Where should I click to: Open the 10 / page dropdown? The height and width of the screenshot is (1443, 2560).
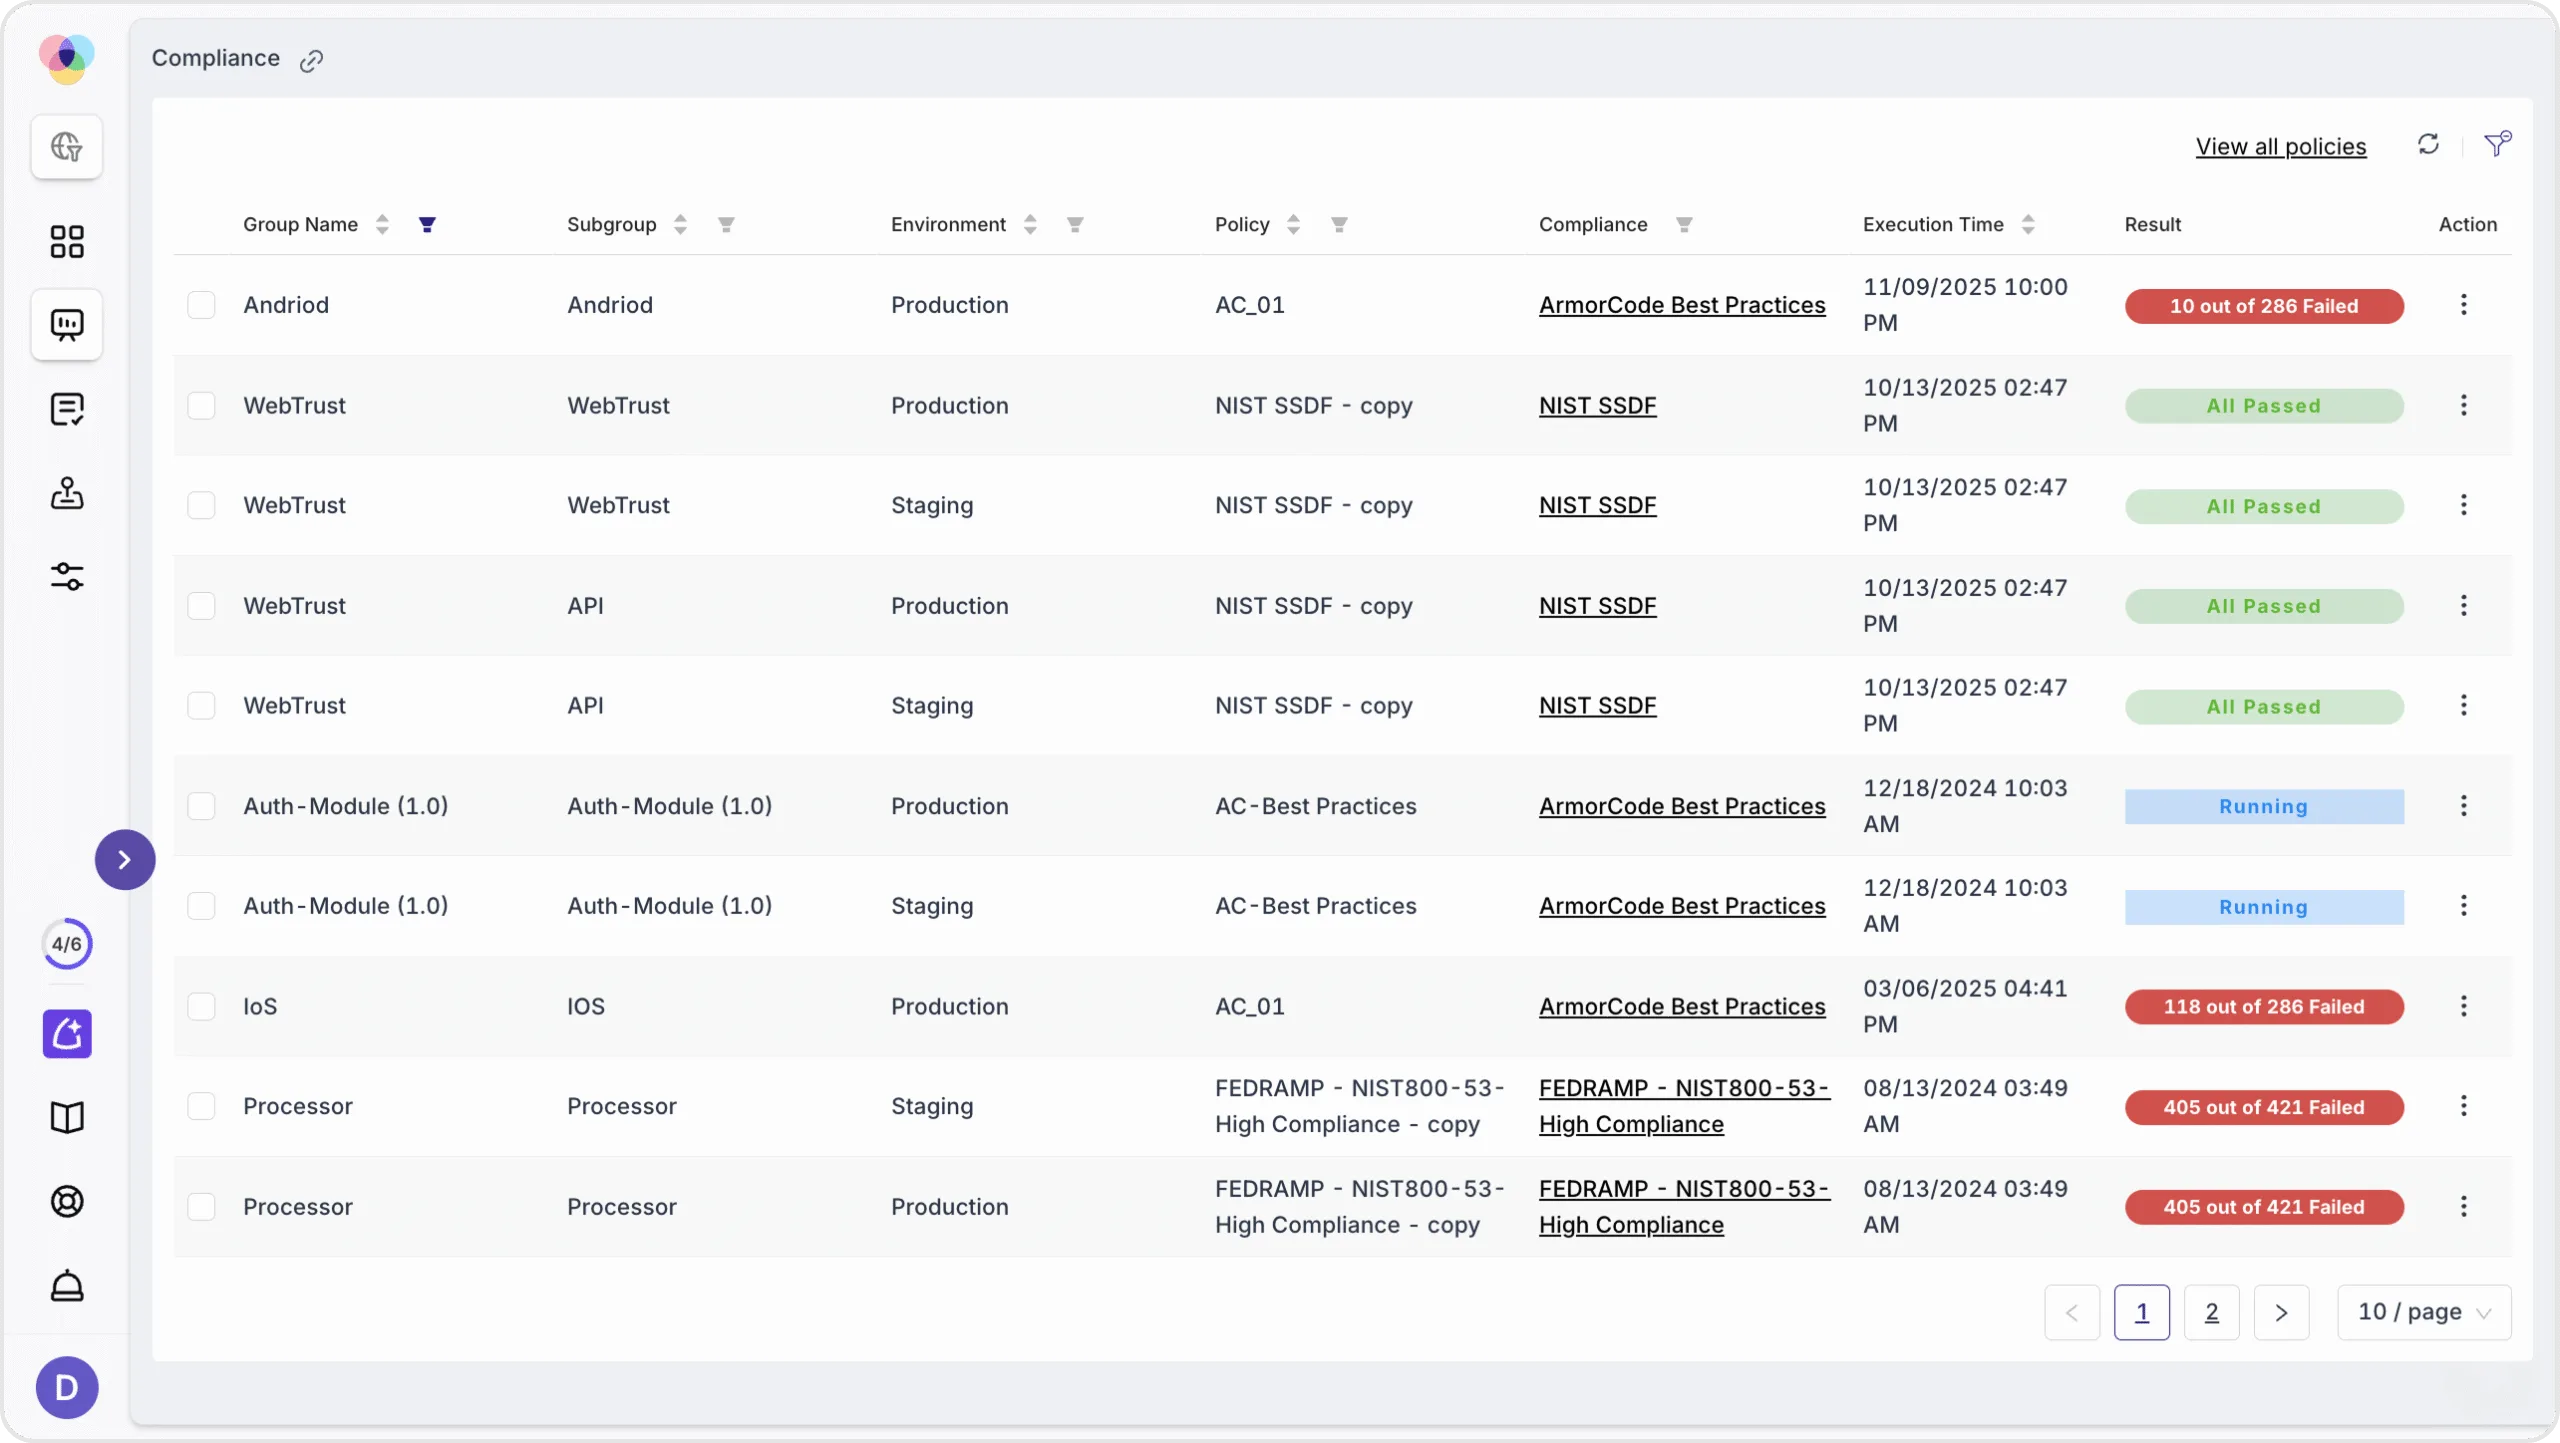[x=2422, y=1311]
